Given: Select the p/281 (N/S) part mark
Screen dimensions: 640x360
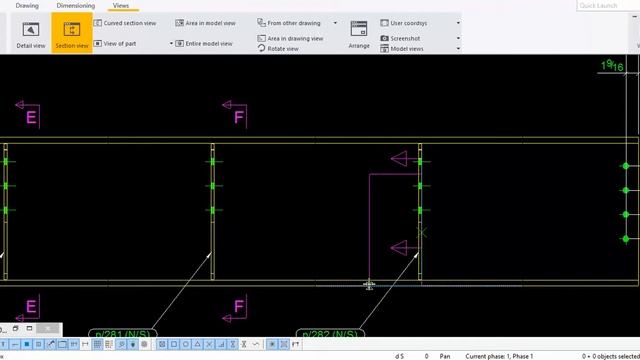Looking at the screenshot, I should point(122,333).
